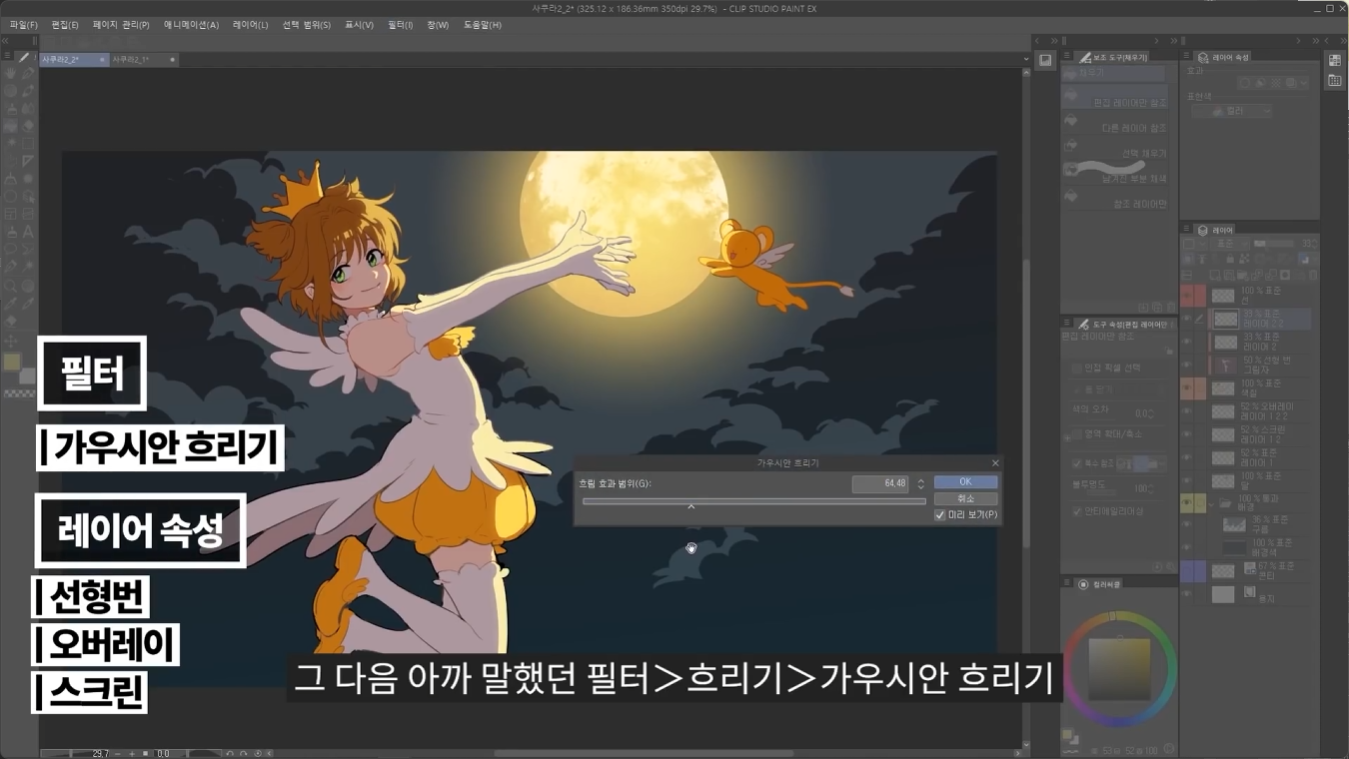Select the Object operation cursor tool
This screenshot has height=759, width=1349.
(x=28, y=198)
